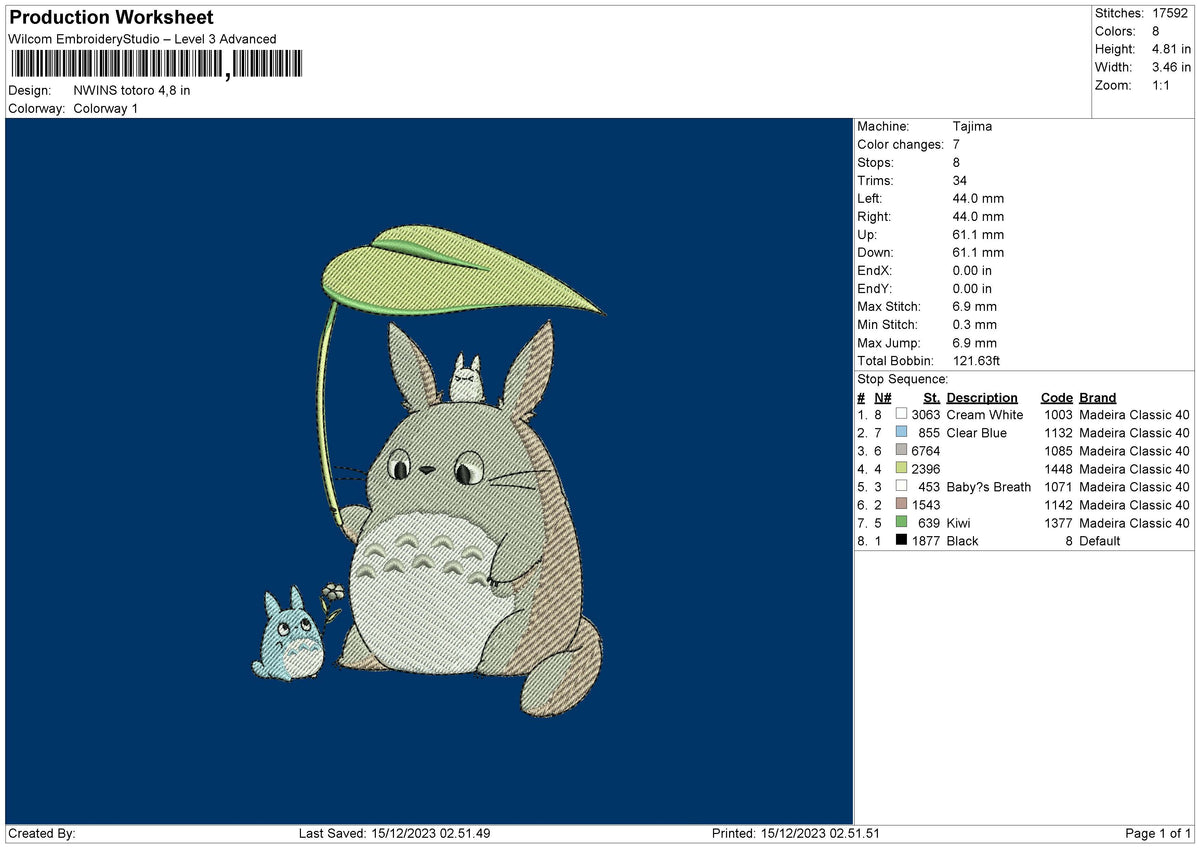The image size is (1200, 848).
Task: Click the Min Stitch value 0.3 mm
Action: [974, 324]
